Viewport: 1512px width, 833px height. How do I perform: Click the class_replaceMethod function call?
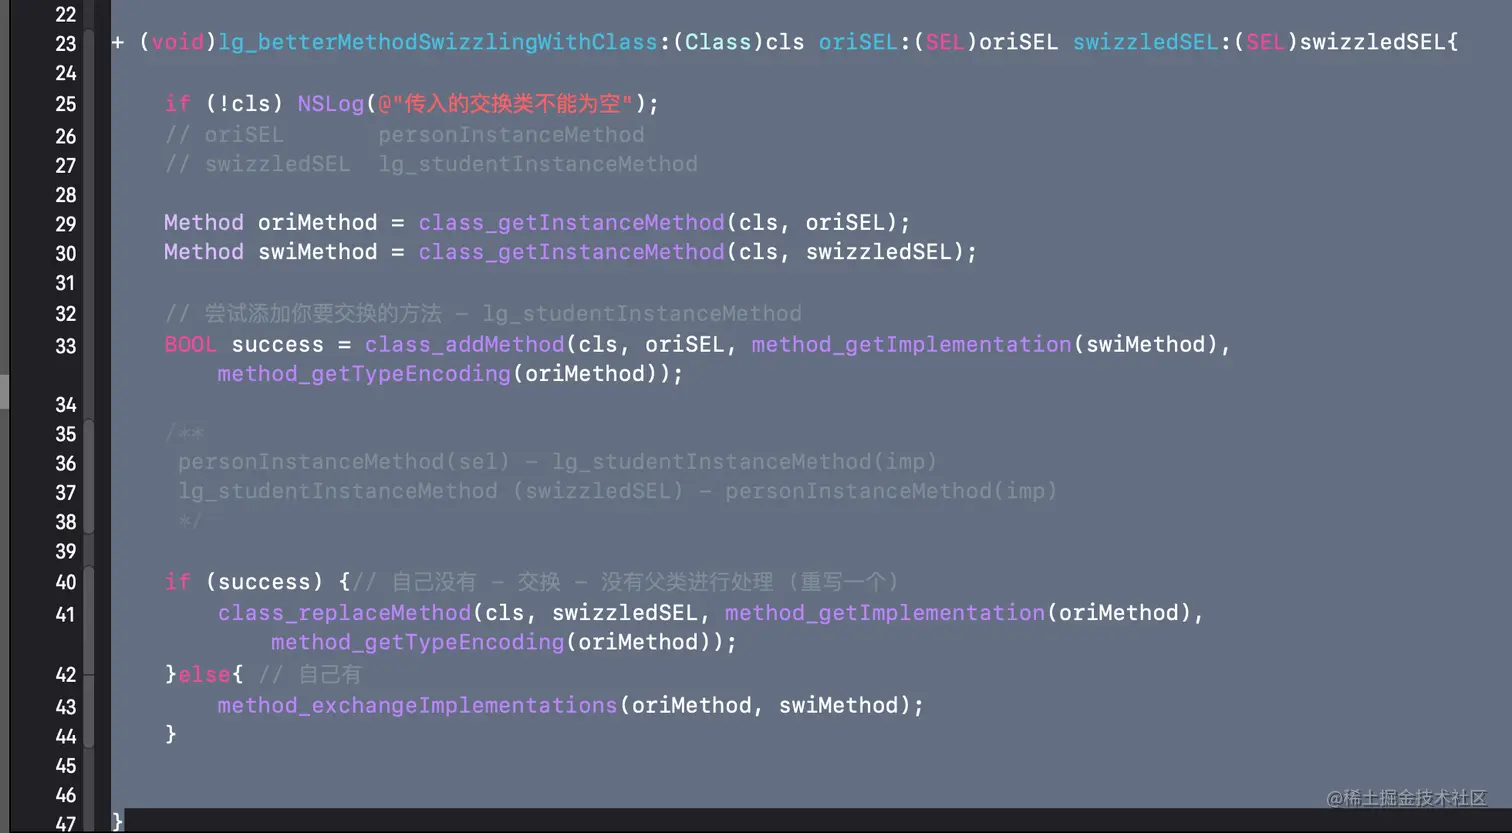click(x=344, y=613)
